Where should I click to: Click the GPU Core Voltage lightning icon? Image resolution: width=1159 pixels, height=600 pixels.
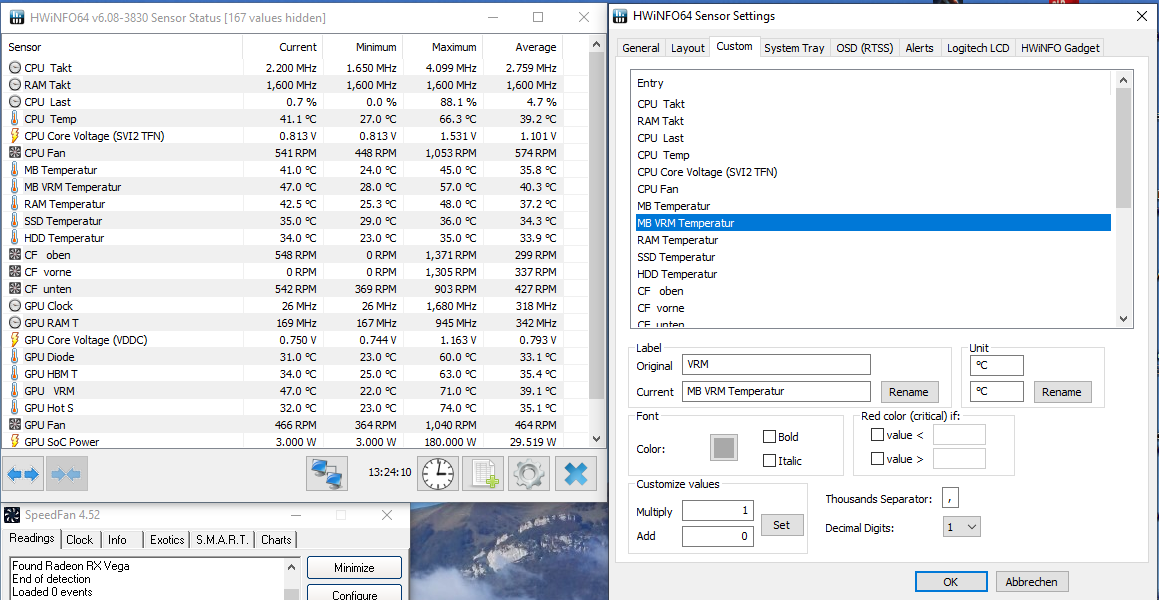click(15, 340)
